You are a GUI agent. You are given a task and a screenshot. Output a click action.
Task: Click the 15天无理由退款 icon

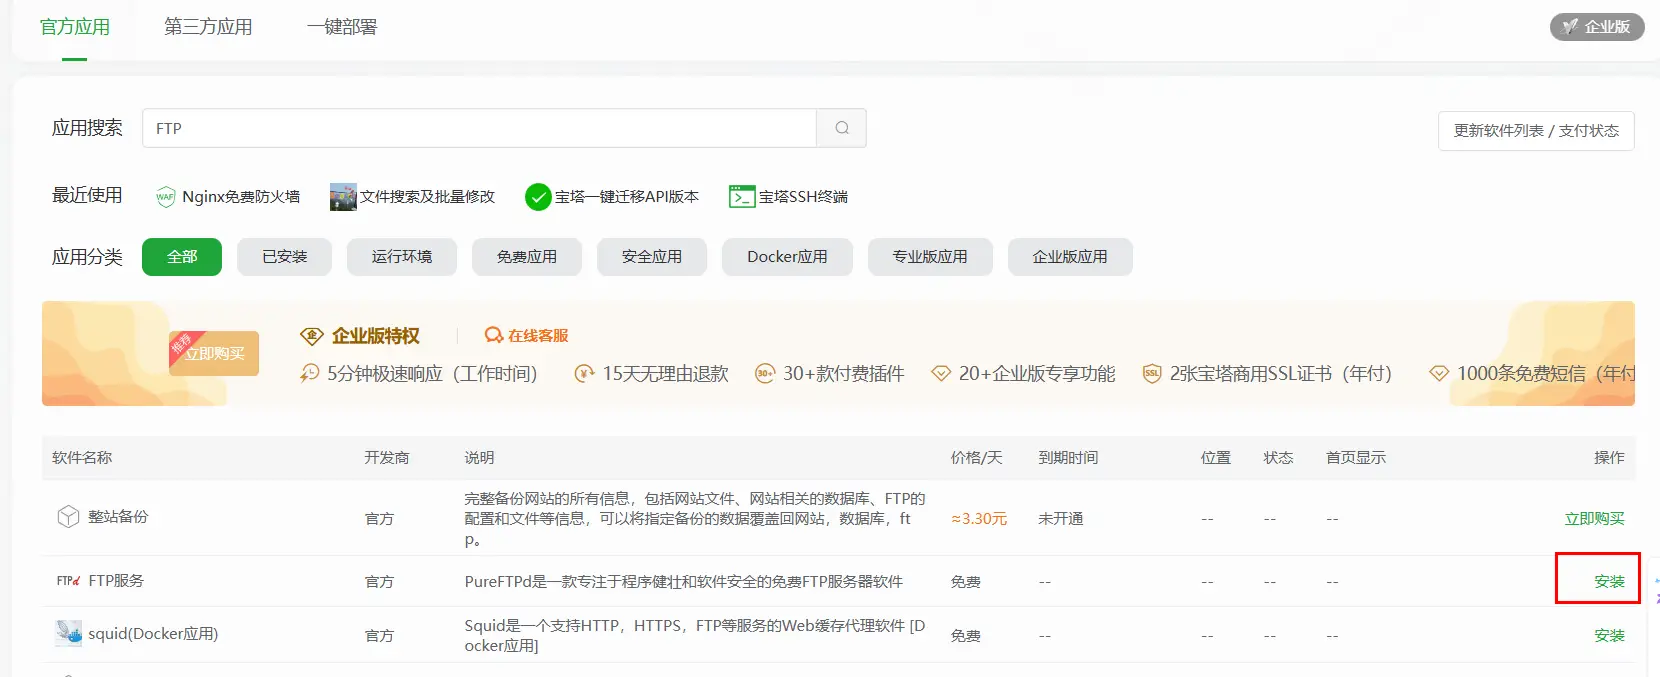[584, 374]
